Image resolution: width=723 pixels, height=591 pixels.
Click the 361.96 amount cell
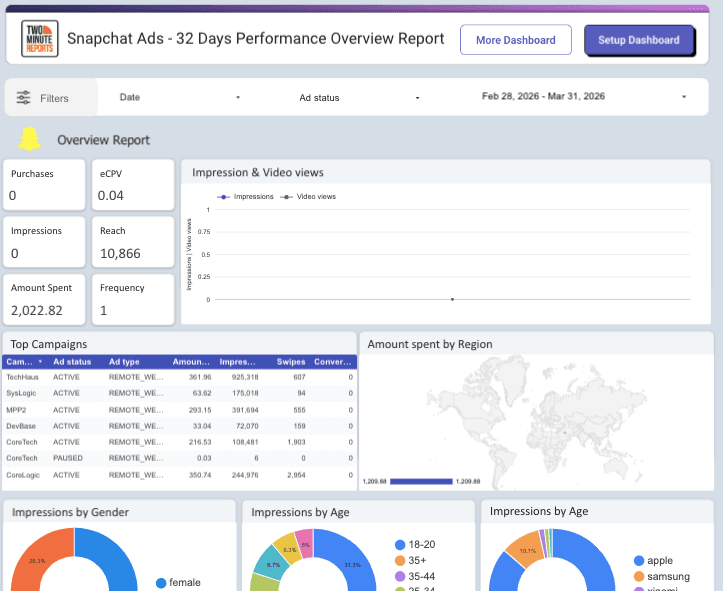(x=200, y=377)
